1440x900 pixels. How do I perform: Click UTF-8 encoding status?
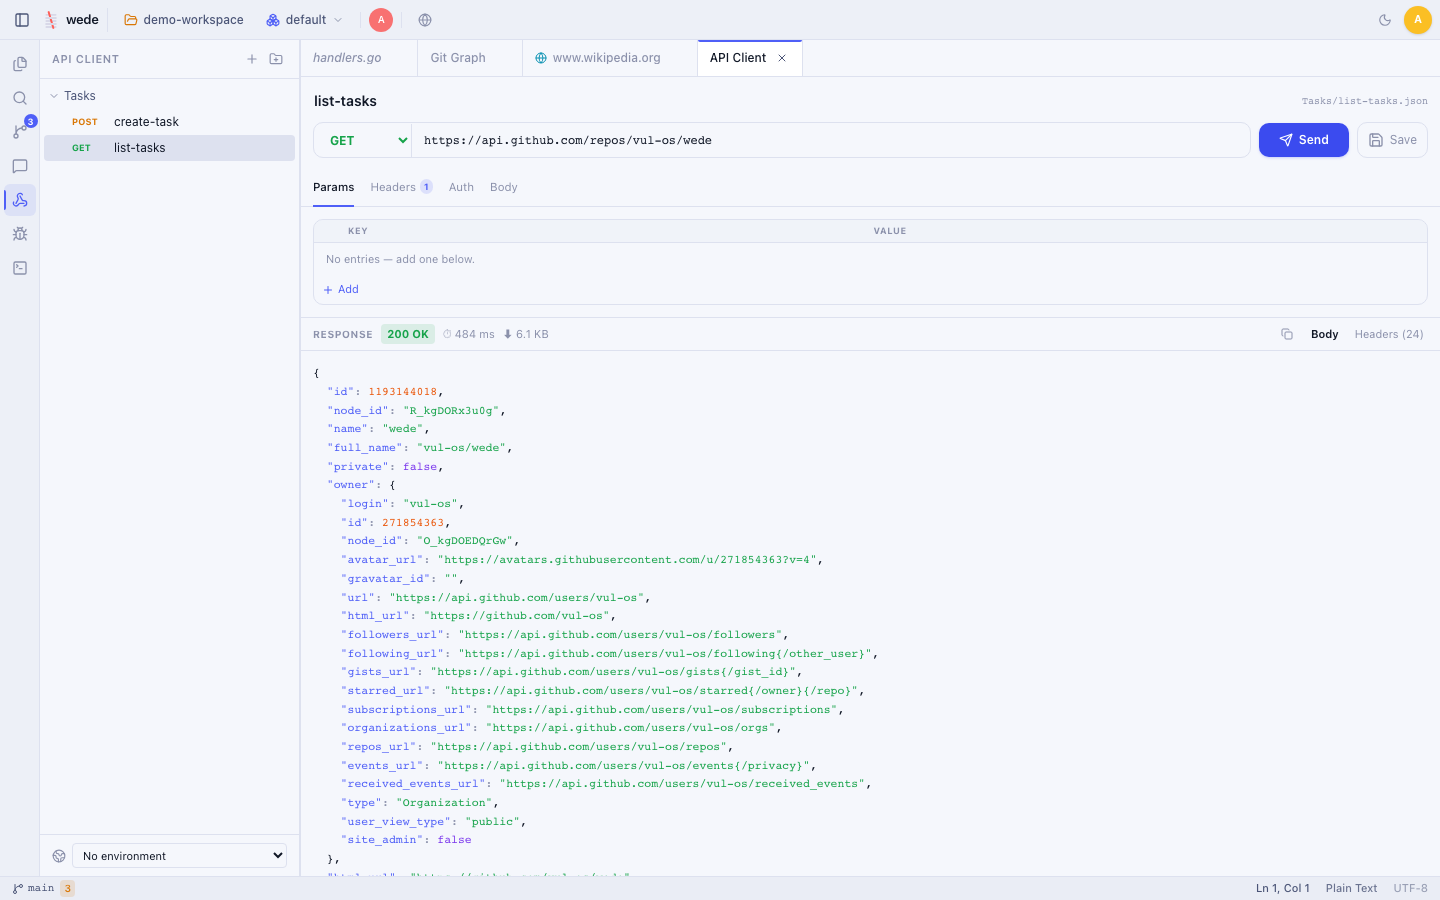point(1410,888)
